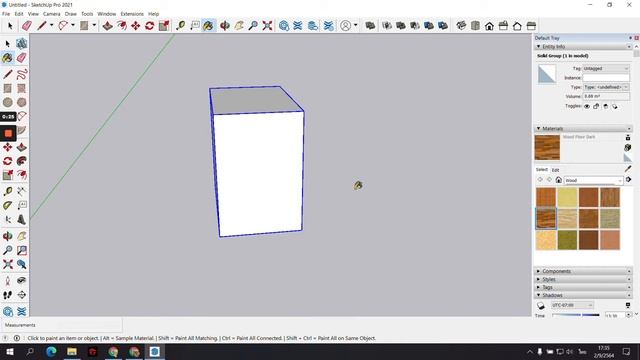
Task: Choose the selected Wood Floor Dark swatch
Action: point(546,218)
